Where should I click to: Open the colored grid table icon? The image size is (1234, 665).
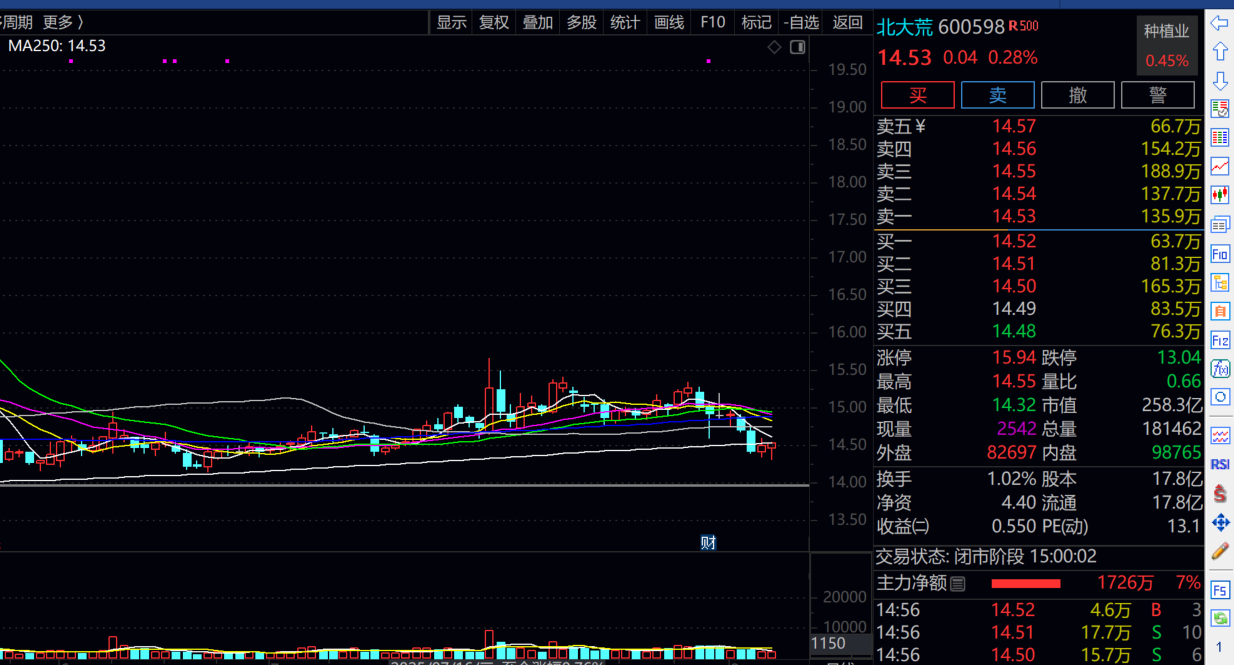1219,137
